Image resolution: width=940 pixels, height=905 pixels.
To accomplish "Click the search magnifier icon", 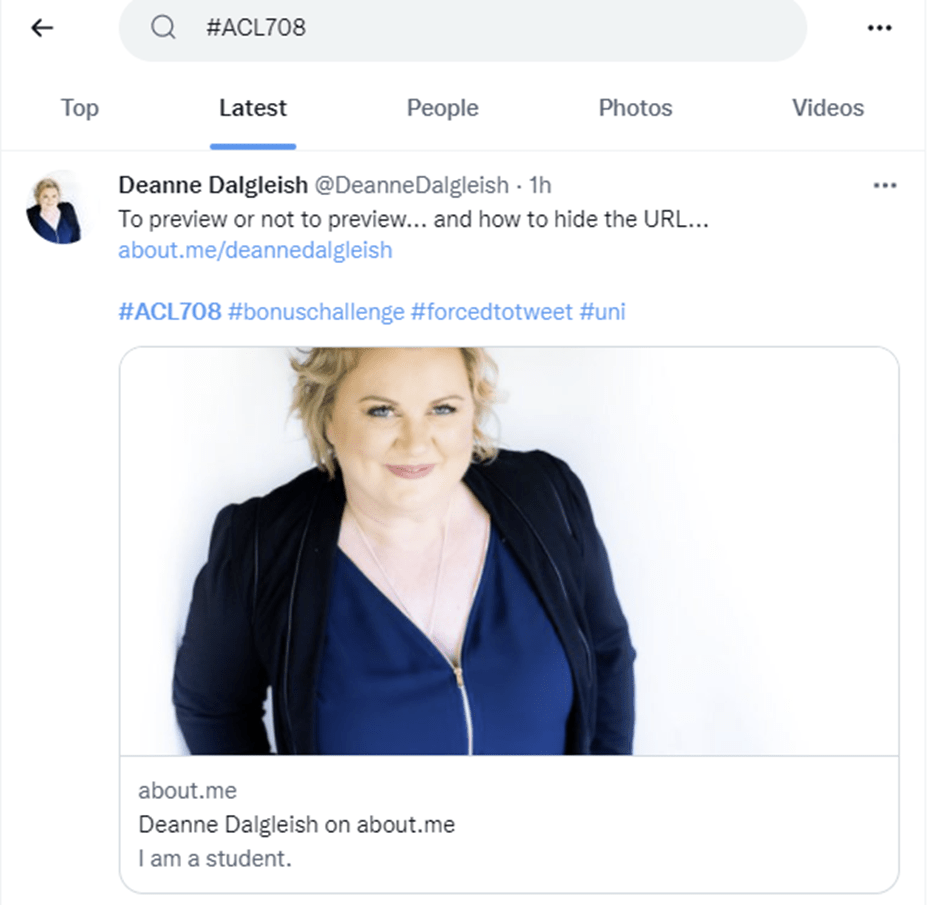I will (163, 28).
